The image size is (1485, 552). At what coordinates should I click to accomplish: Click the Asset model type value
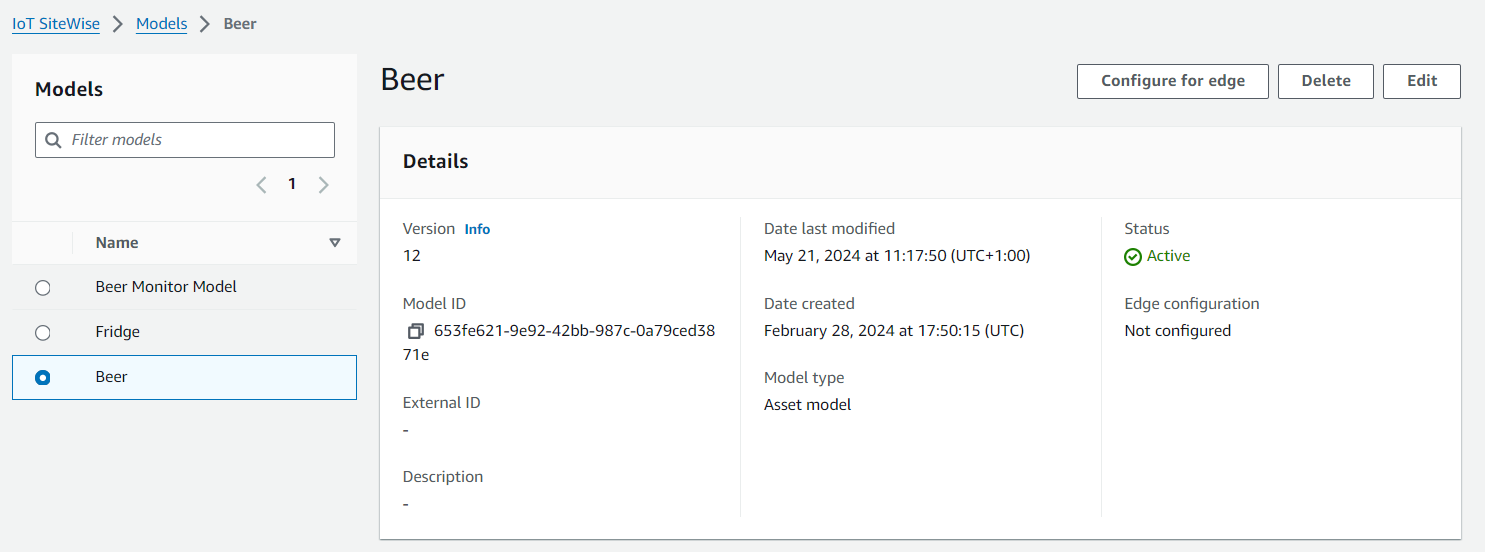tap(808, 405)
